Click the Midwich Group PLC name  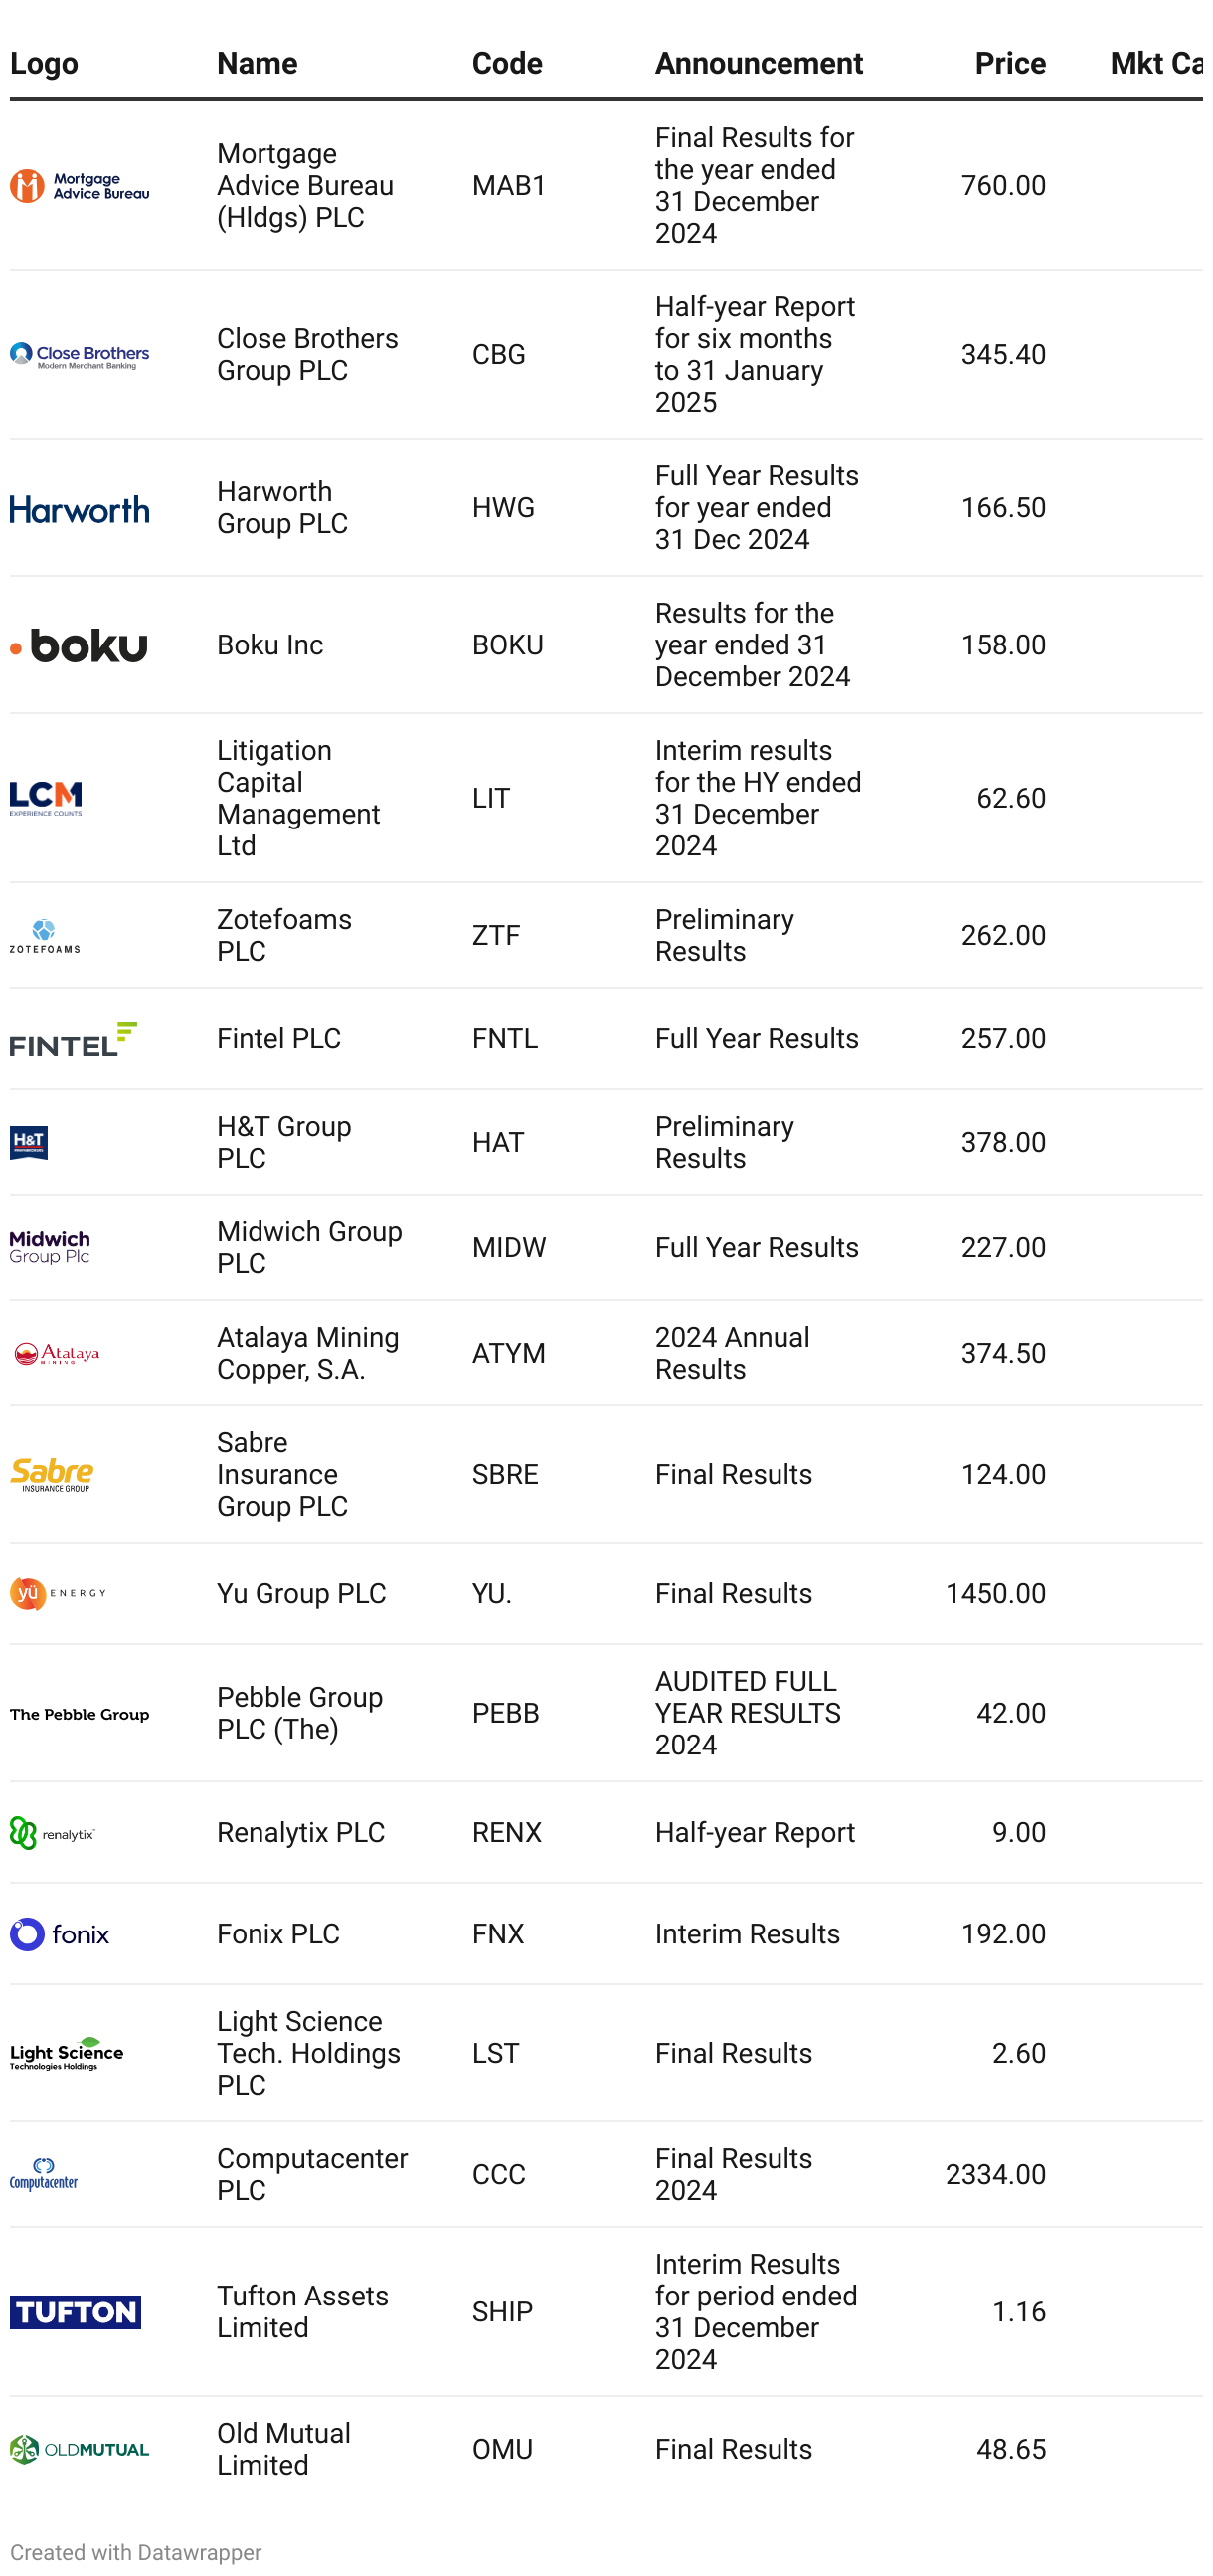pyautogui.click(x=309, y=1247)
